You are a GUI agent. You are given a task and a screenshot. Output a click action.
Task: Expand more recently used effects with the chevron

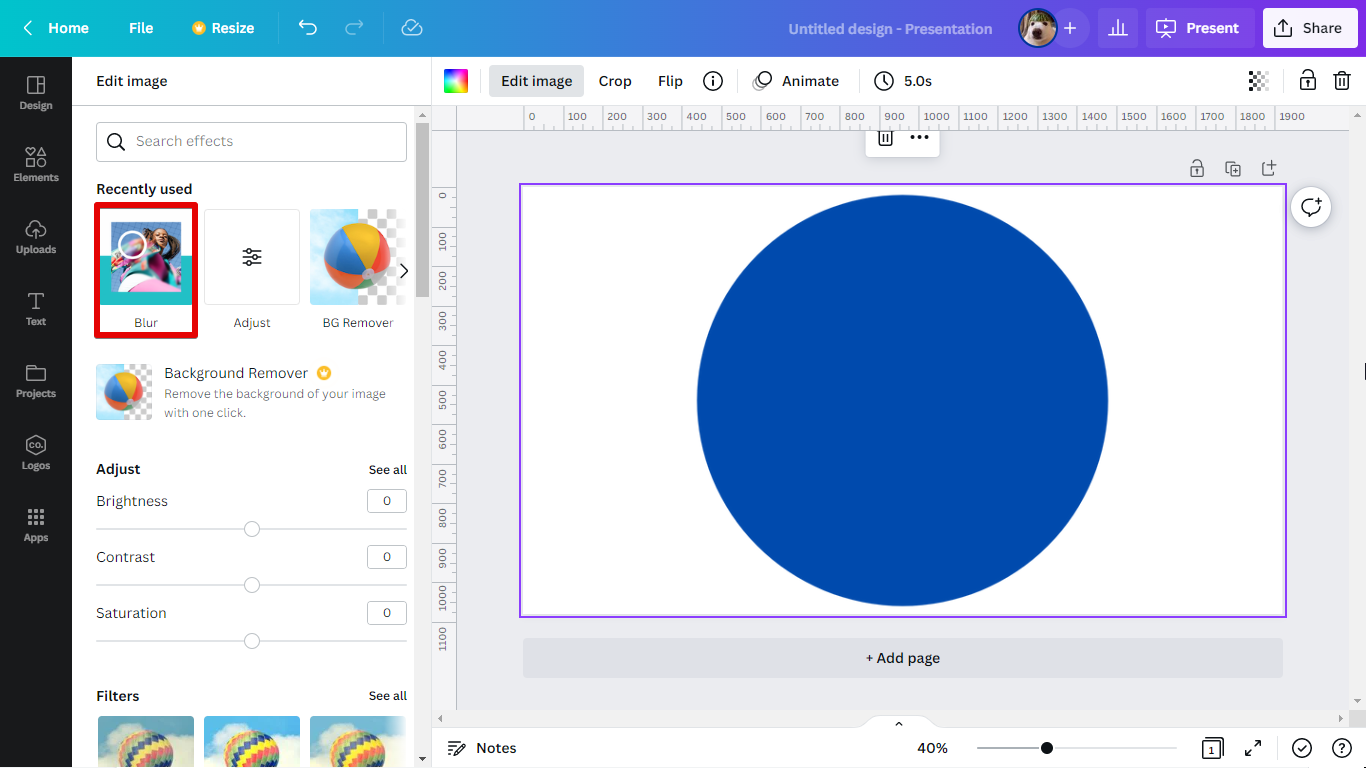pos(403,270)
